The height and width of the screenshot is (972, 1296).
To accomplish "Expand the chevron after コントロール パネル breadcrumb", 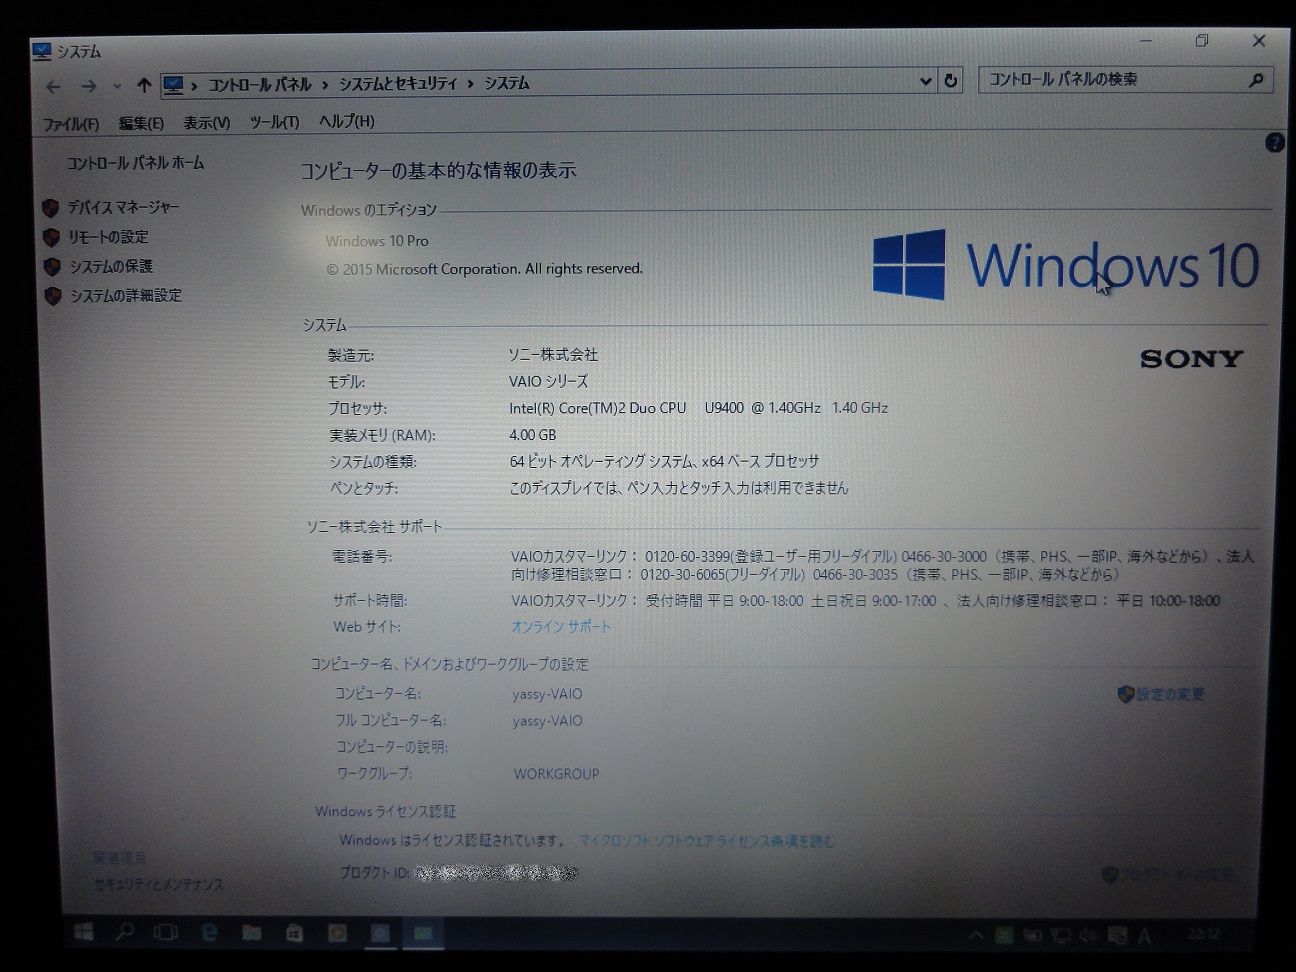I will (325, 85).
